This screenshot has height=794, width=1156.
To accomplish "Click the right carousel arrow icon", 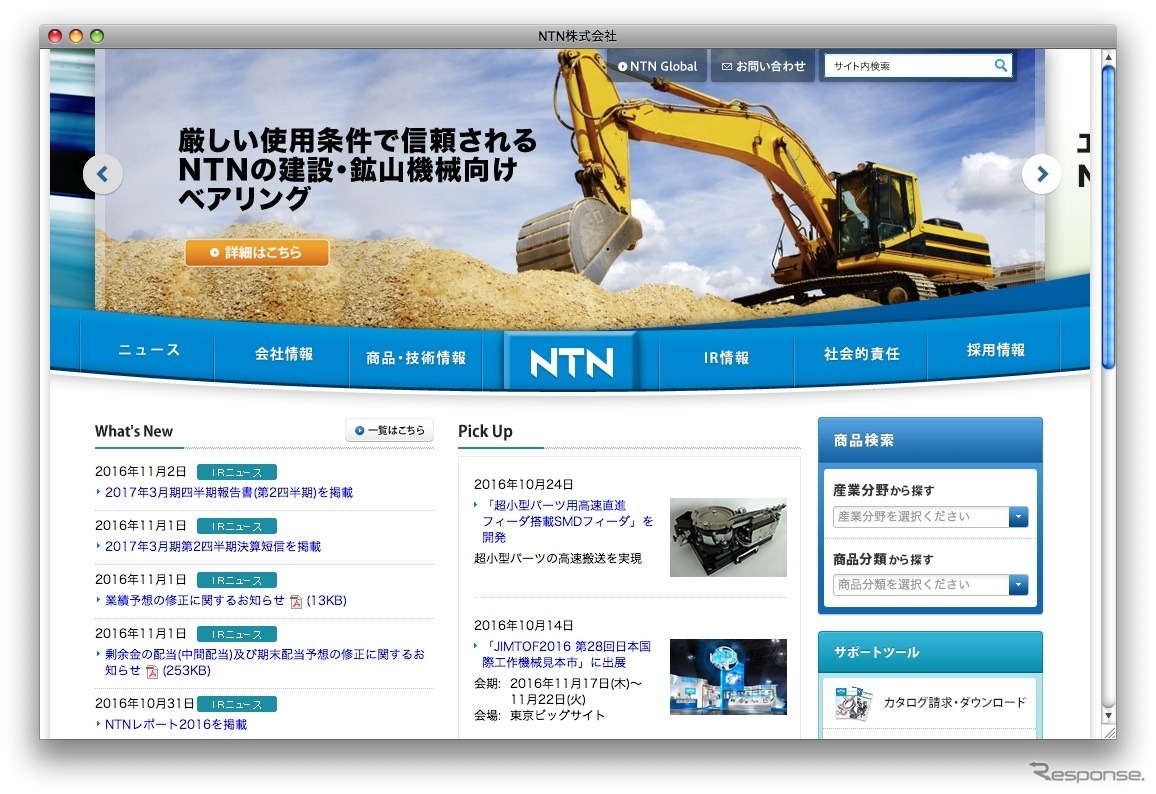I will coord(1042,174).
